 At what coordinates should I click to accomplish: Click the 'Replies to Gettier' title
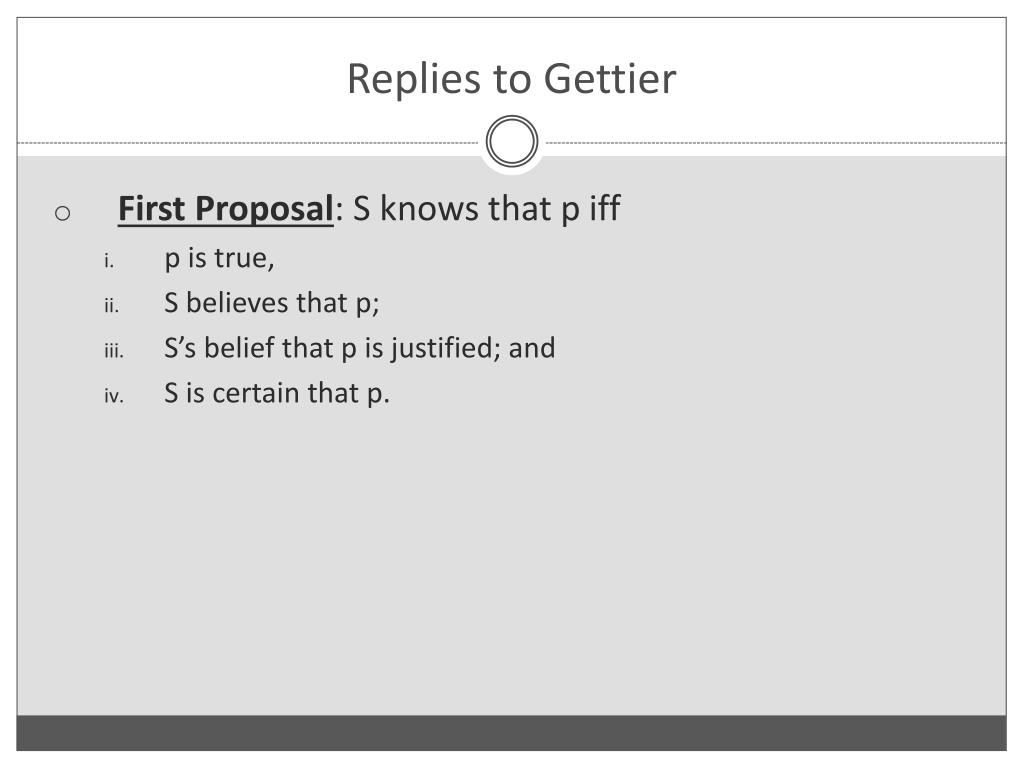click(x=511, y=79)
